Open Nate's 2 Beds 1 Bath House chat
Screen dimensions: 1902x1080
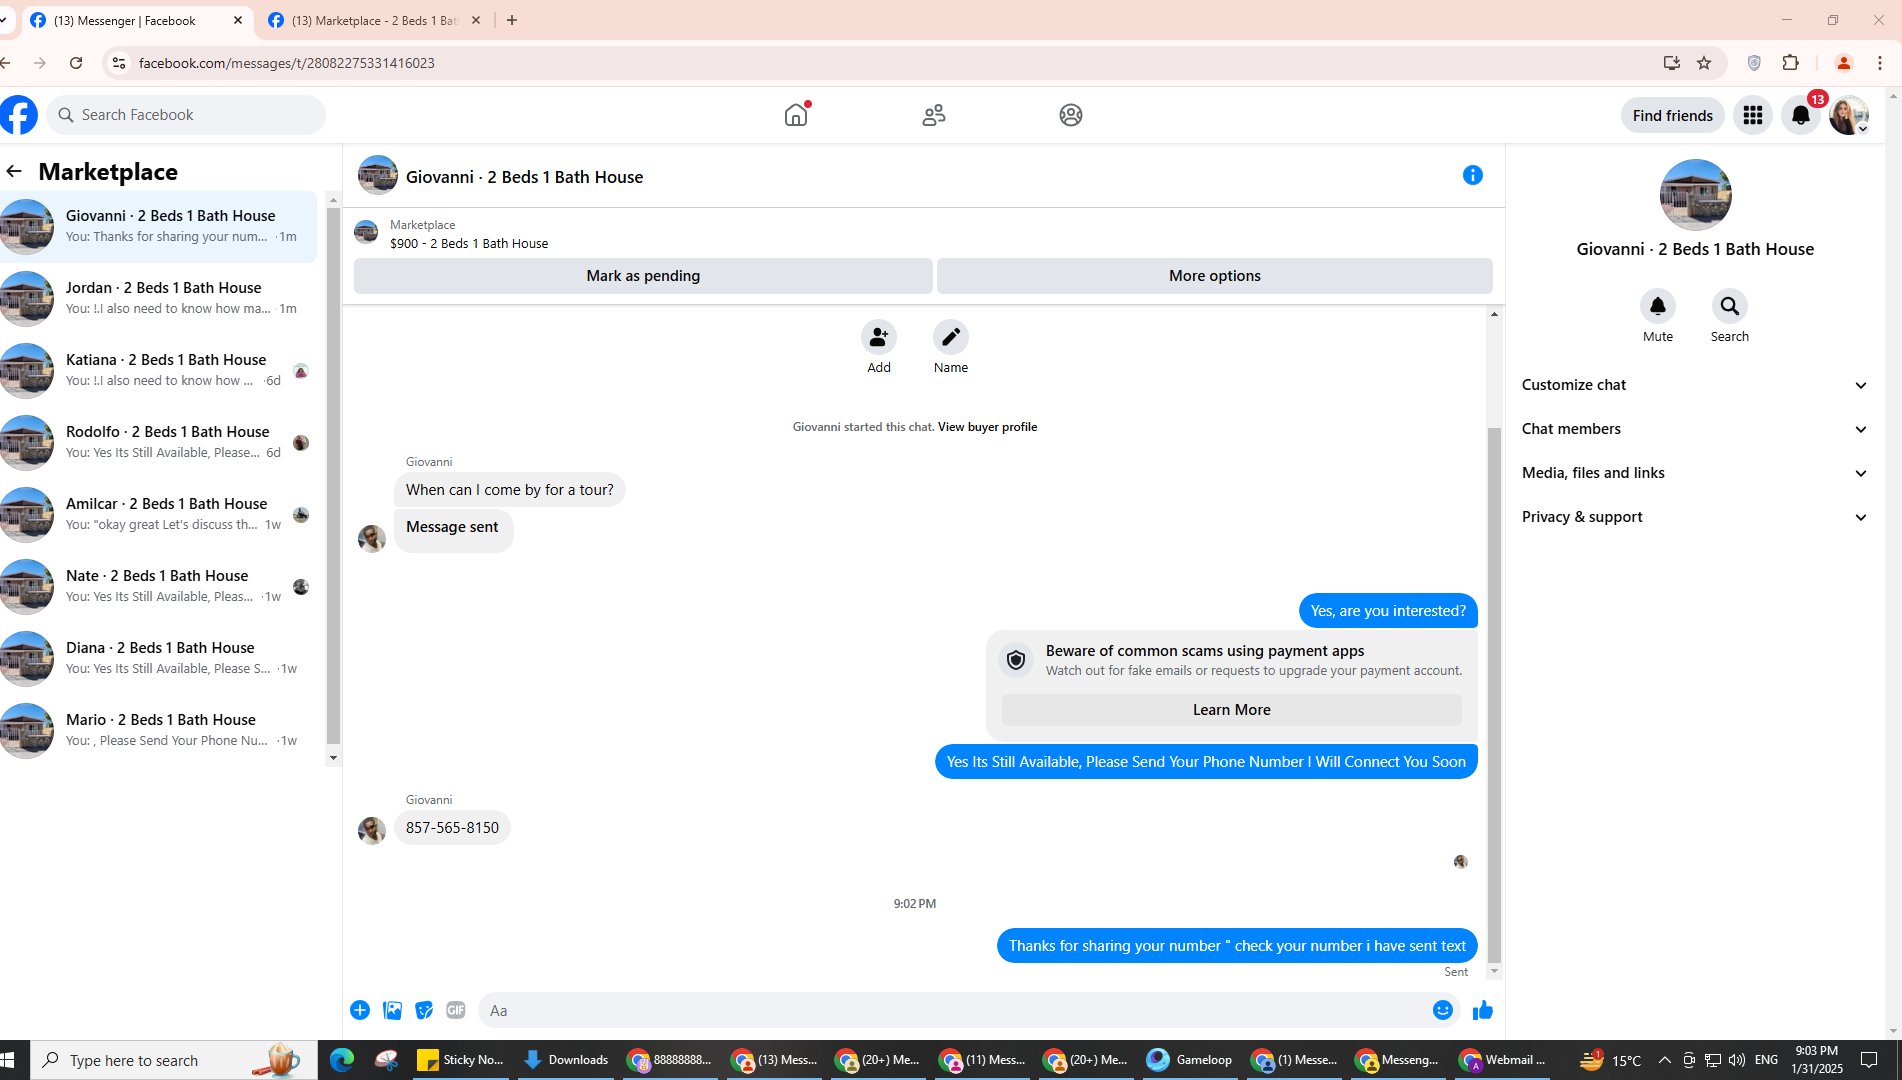coord(158,586)
